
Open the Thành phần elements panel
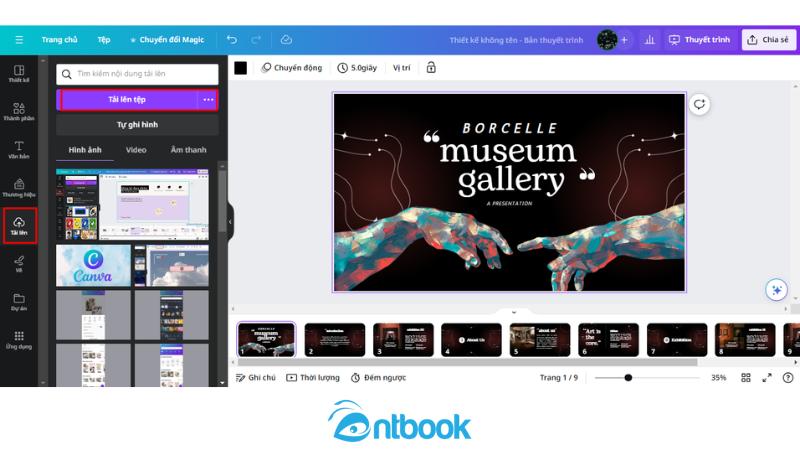click(19, 112)
